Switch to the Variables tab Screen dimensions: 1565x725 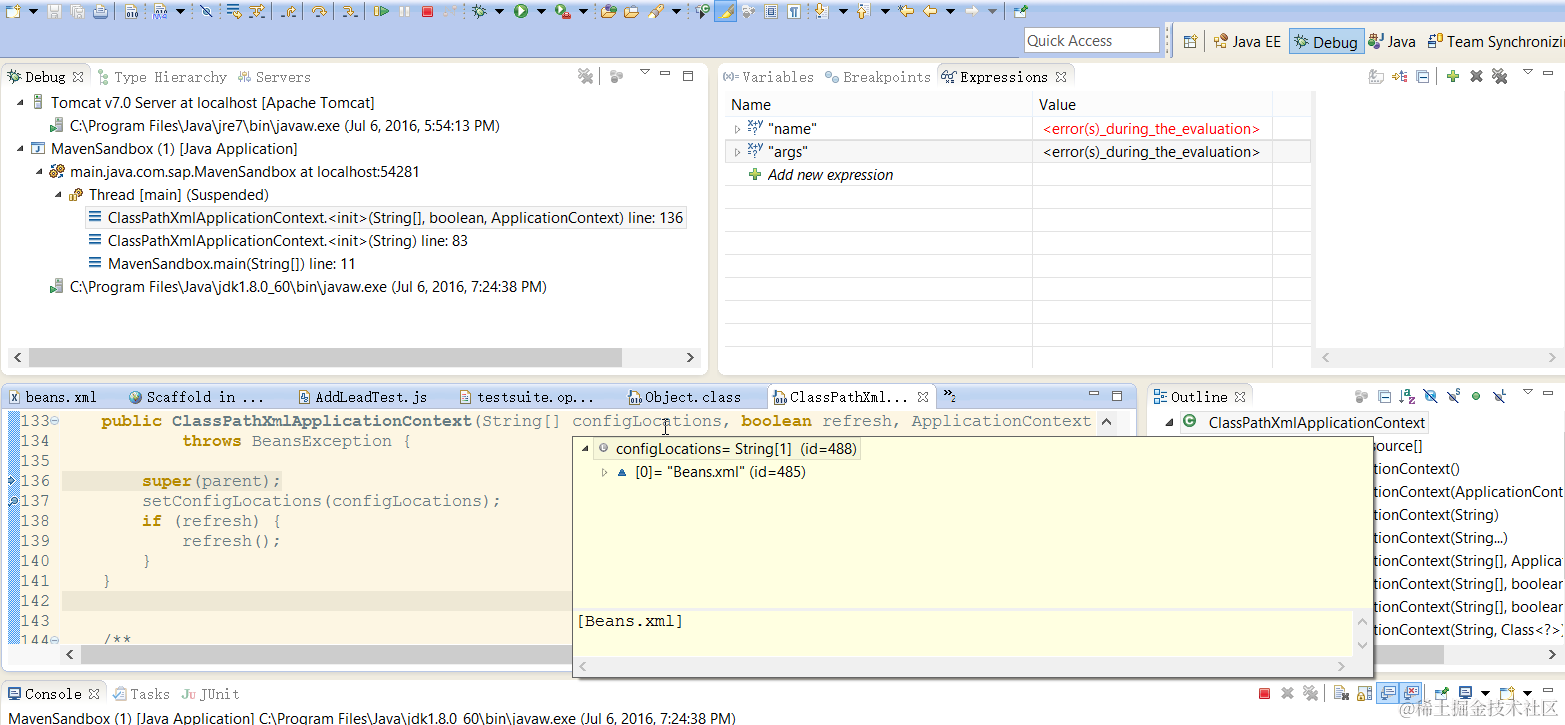[x=768, y=77]
